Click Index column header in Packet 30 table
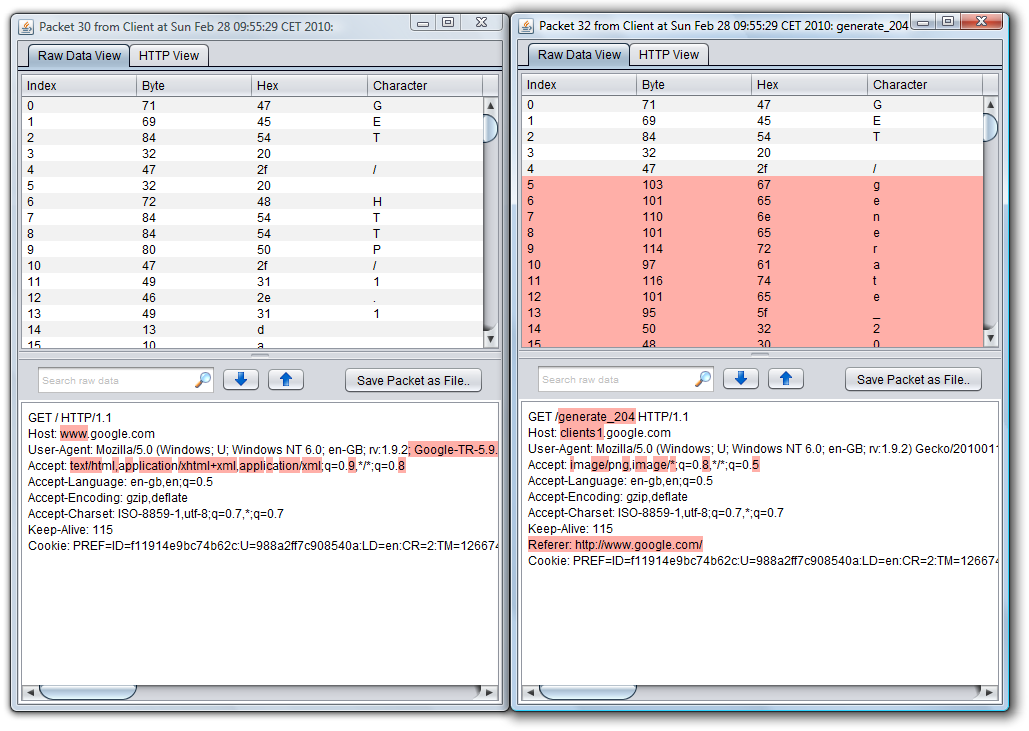 point(79,86)
